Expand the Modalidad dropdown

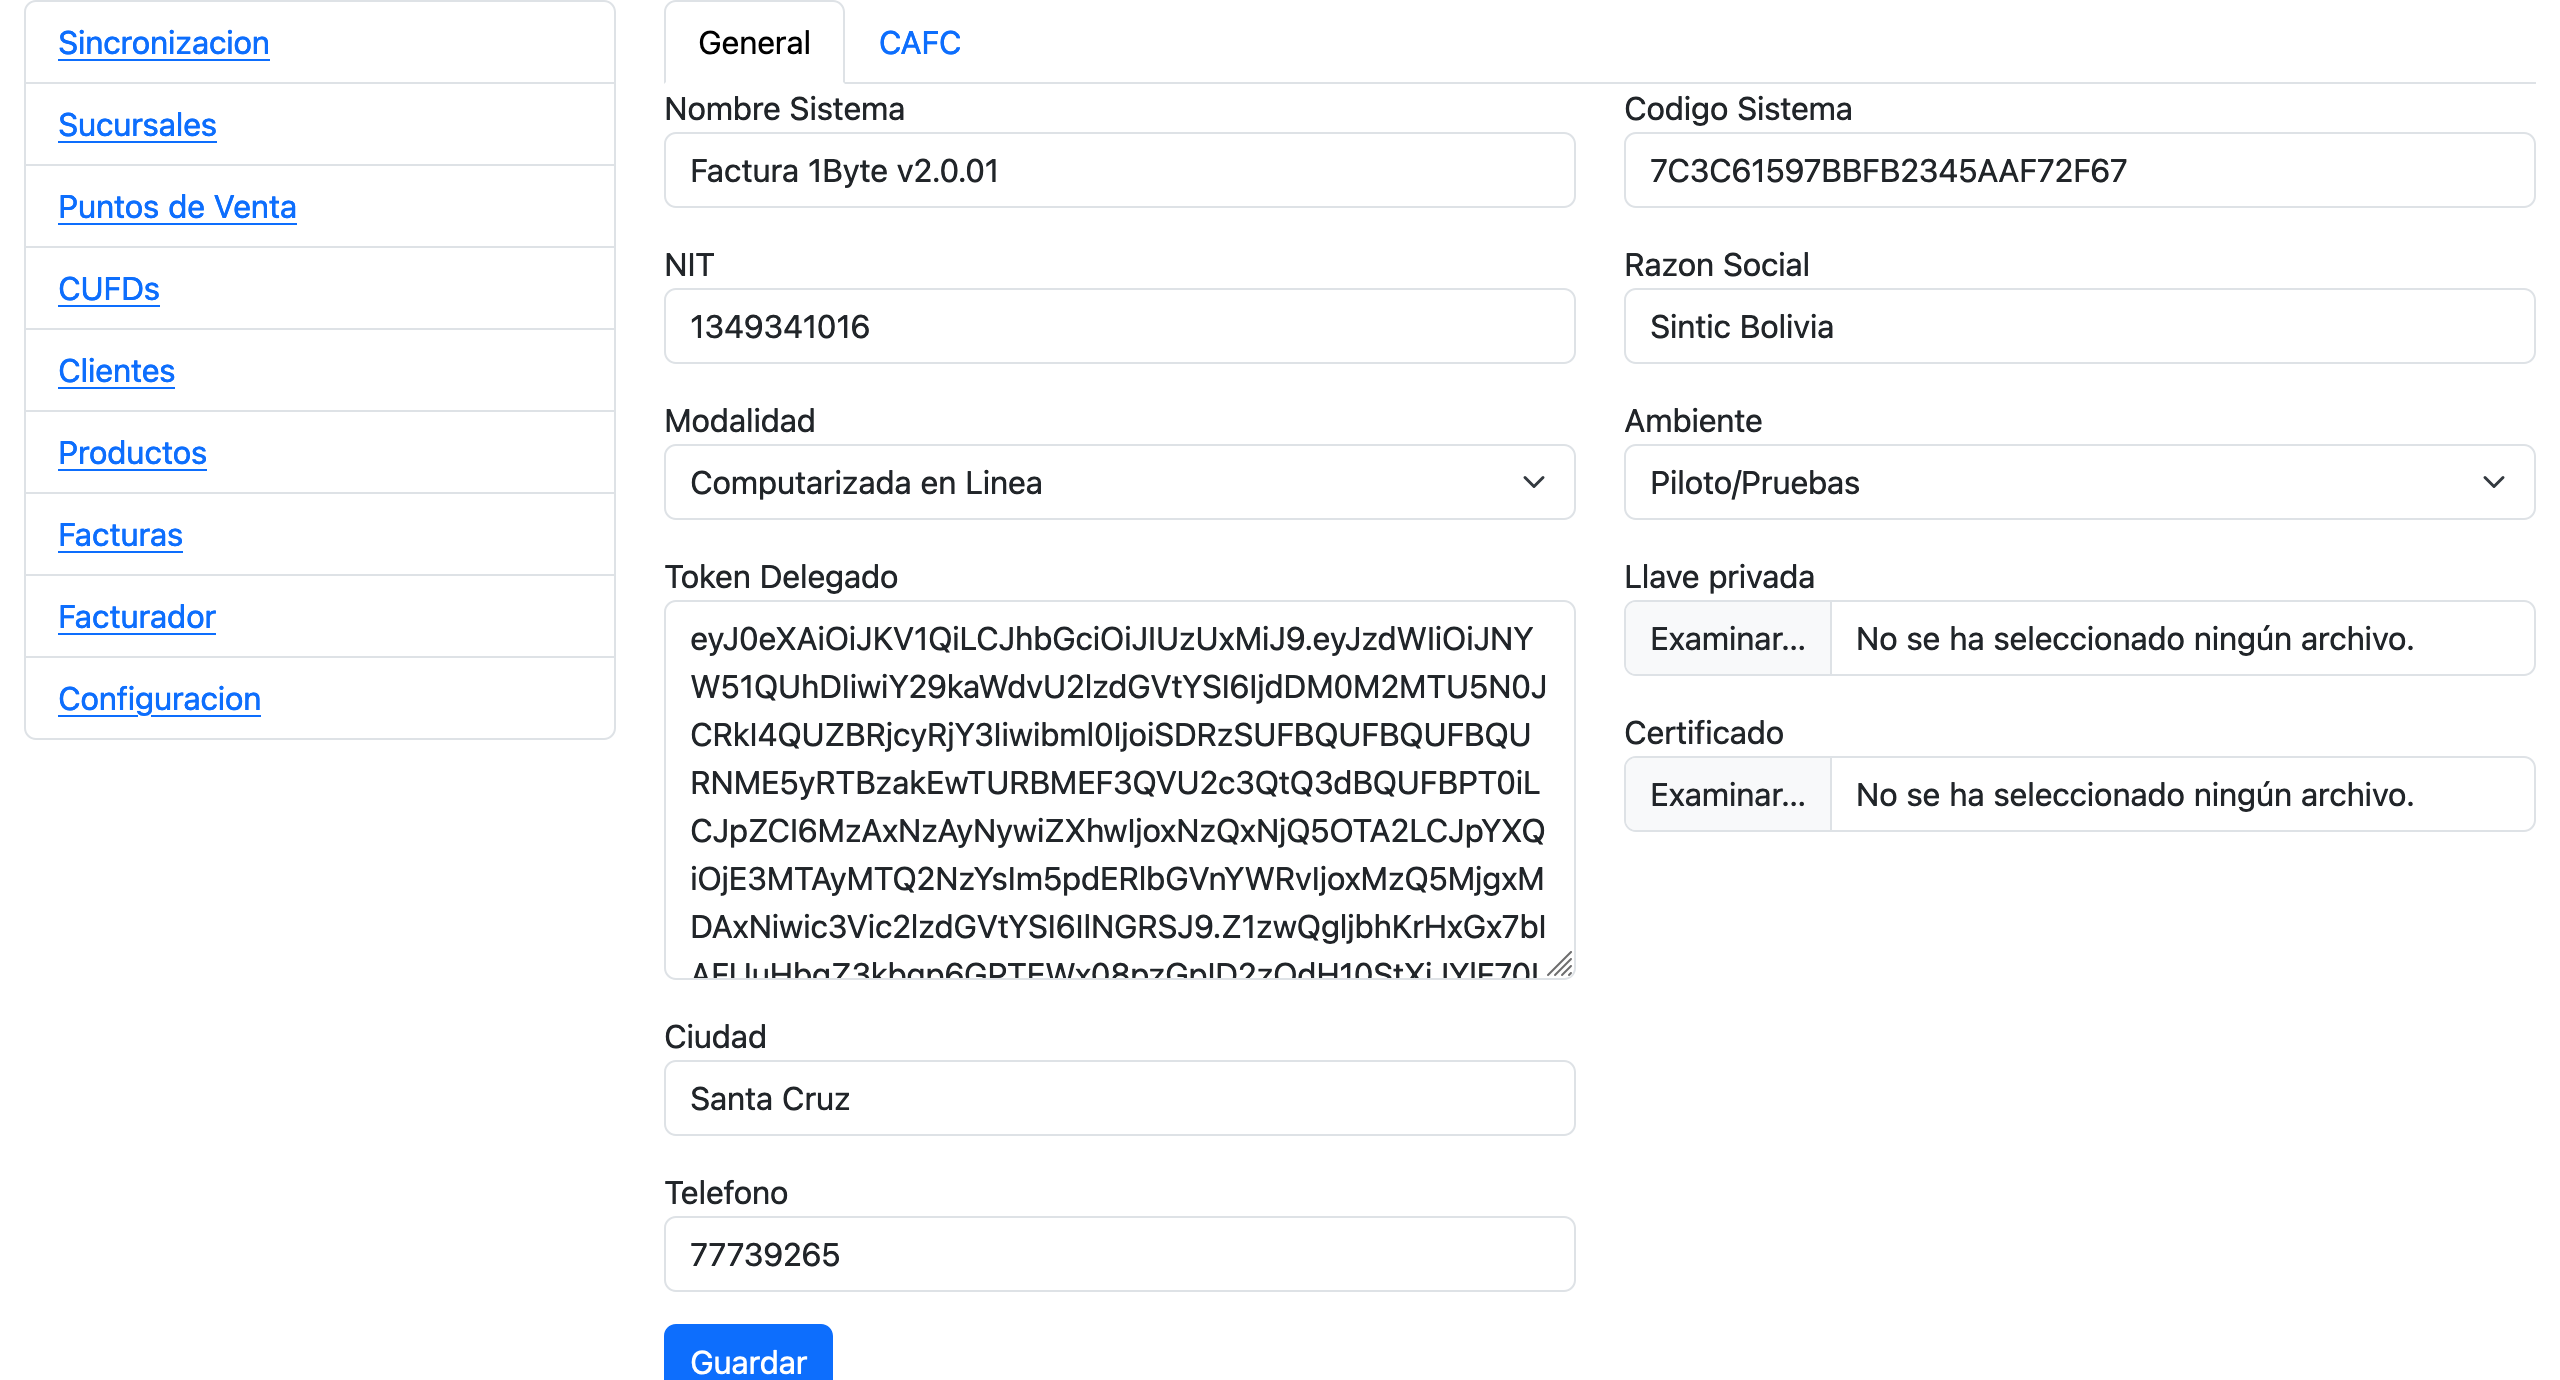click(x=1119, y=483)
